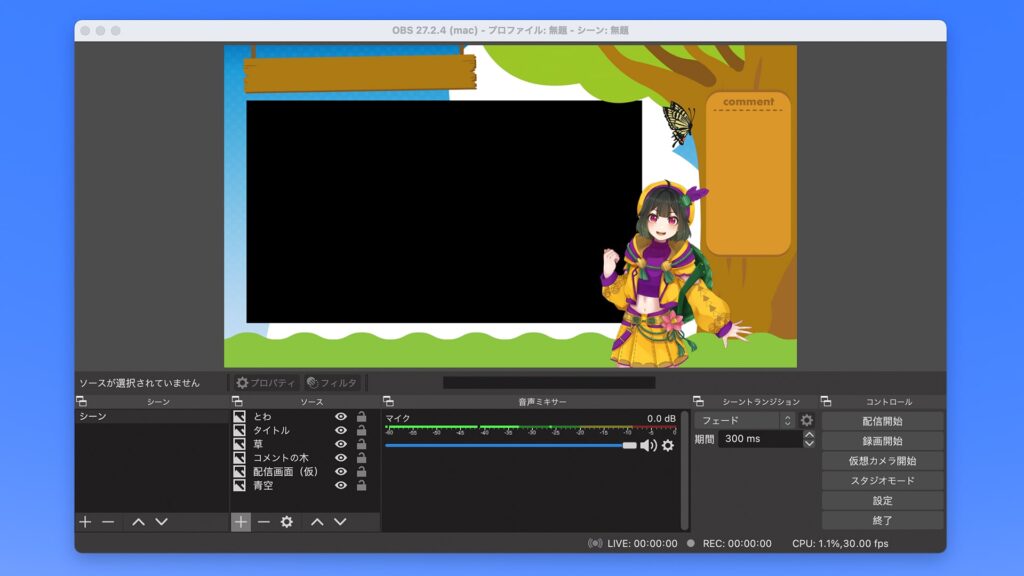The image size is (1024, 576).
Task: Move the selected source up with the arrow icon
Action: [x=318, y=522]
